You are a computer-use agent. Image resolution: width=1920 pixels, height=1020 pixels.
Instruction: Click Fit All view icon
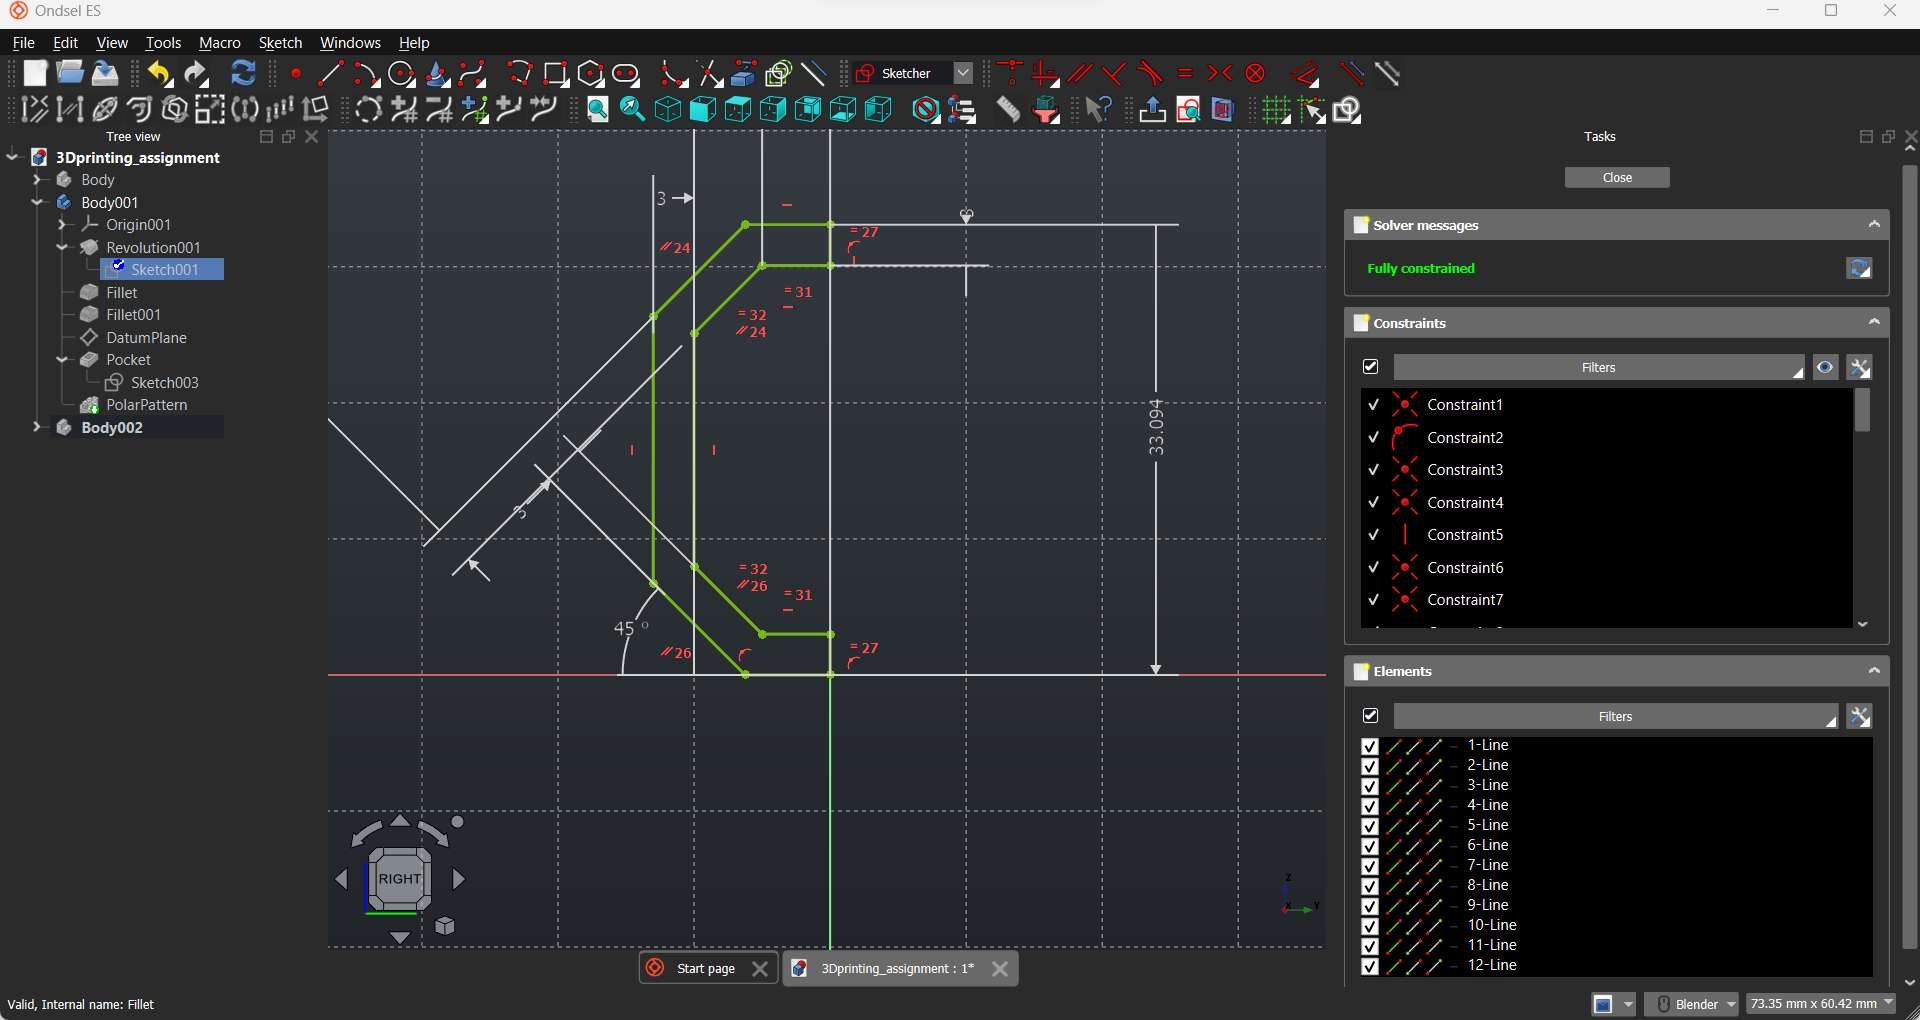coord(598,110)
